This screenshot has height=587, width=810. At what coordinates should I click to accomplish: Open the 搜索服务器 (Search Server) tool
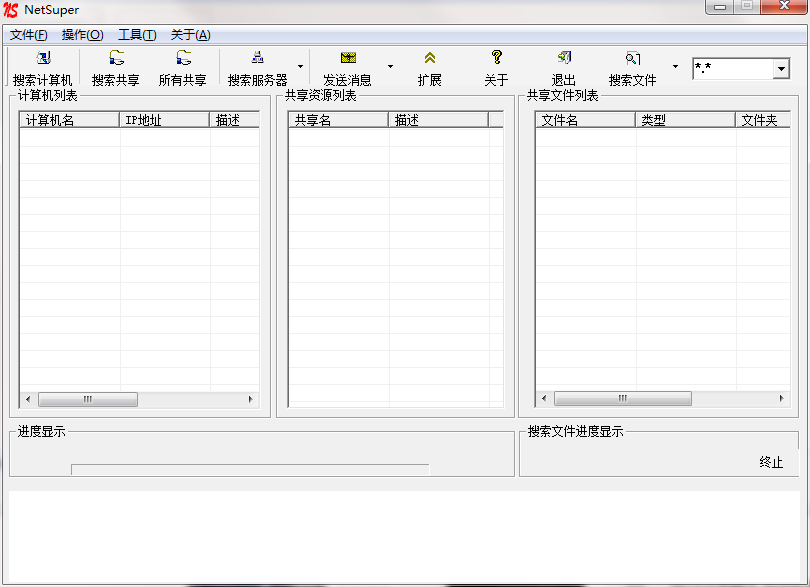(x=254, y=67)
